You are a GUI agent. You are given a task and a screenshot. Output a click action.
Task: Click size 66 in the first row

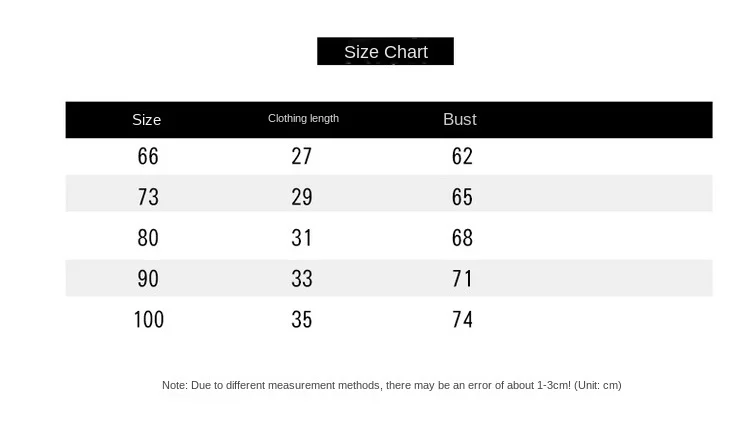[148, 156]
